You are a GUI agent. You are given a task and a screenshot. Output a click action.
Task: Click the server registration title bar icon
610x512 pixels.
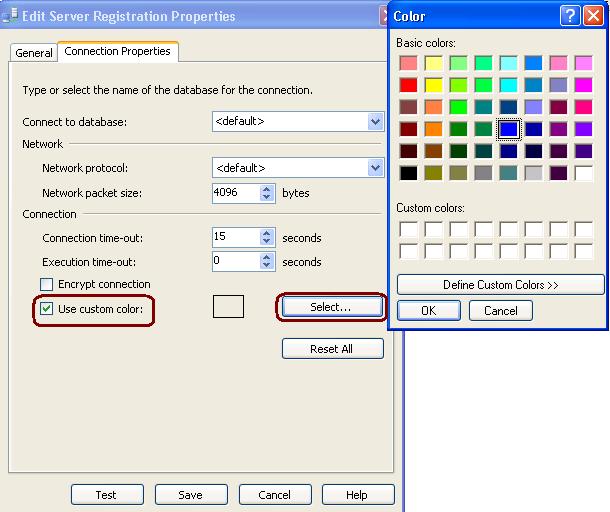pos(10,16)
